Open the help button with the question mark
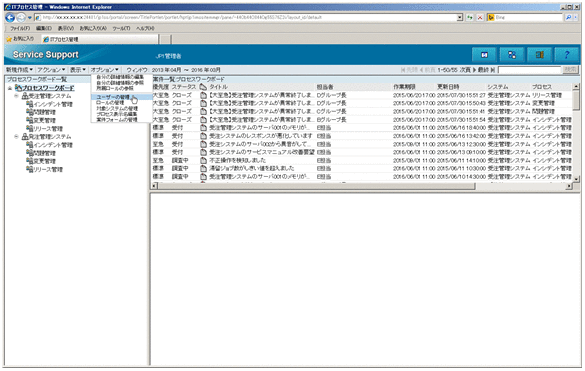The image size is (585, 371). pyautogui.click(x=566, y=55)
